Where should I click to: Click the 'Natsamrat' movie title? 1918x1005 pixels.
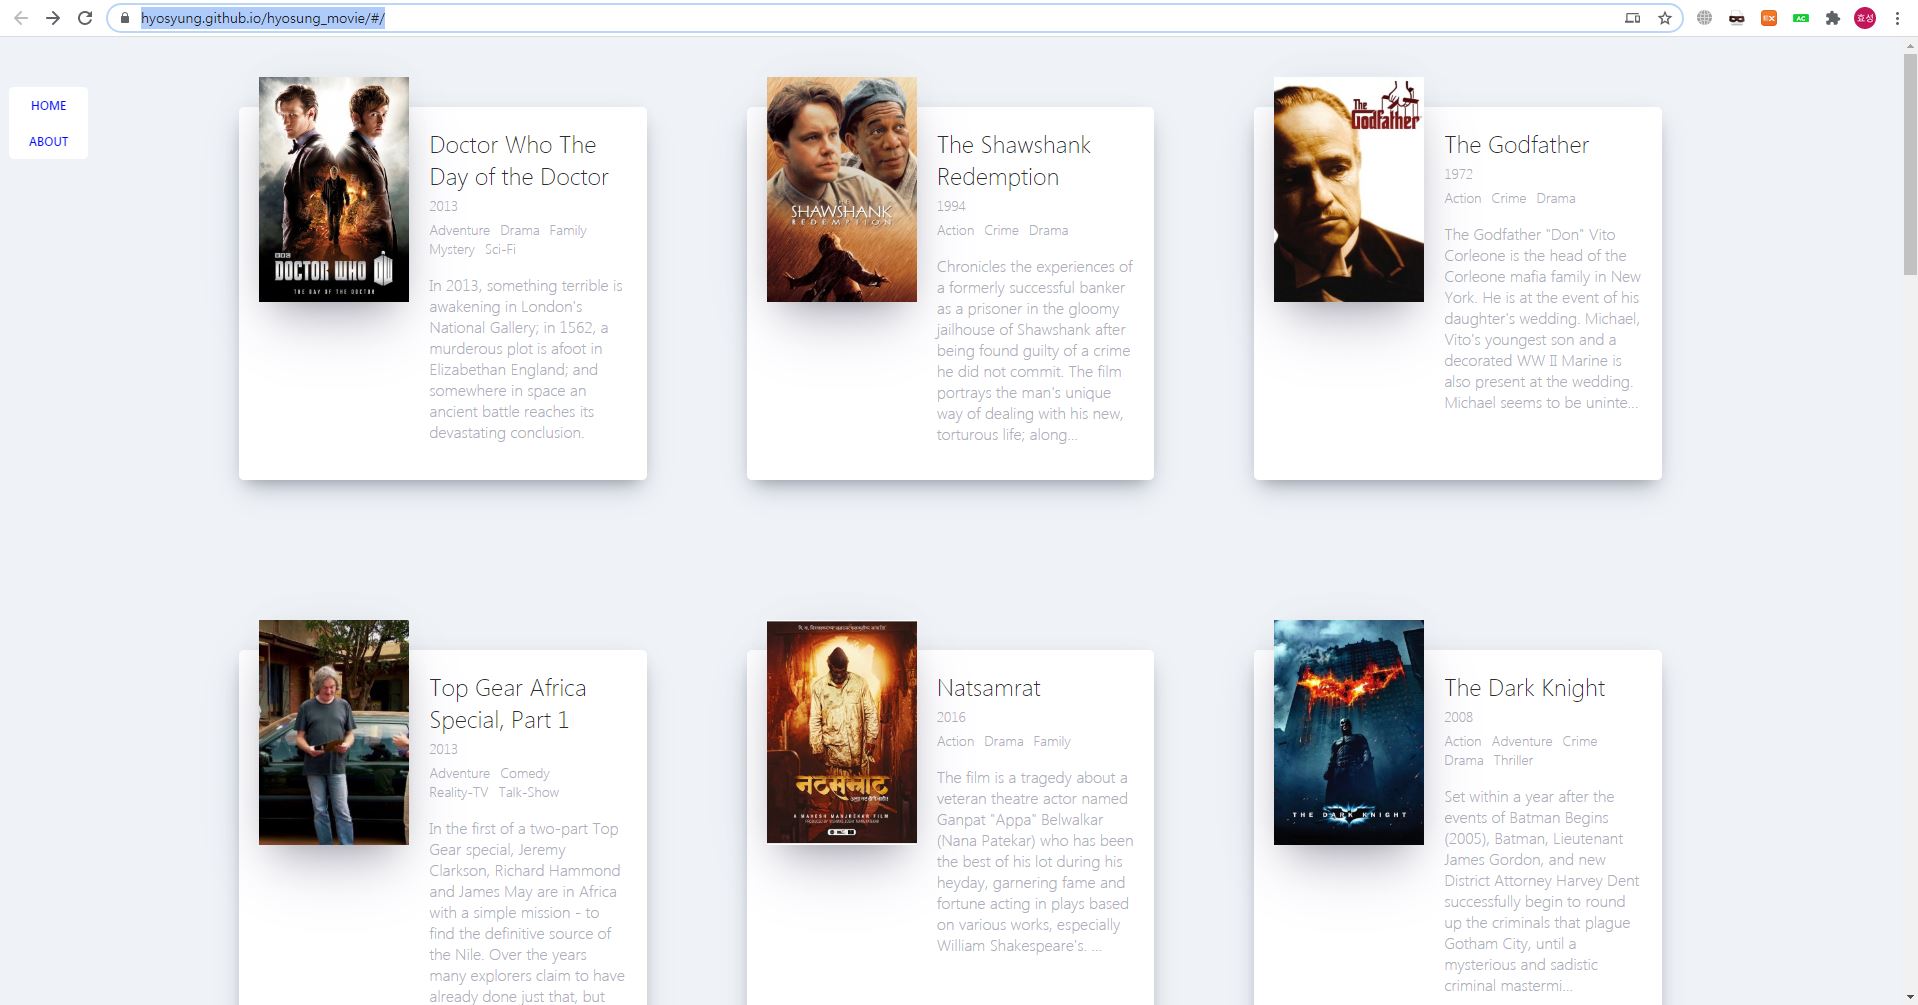[988, 688]
